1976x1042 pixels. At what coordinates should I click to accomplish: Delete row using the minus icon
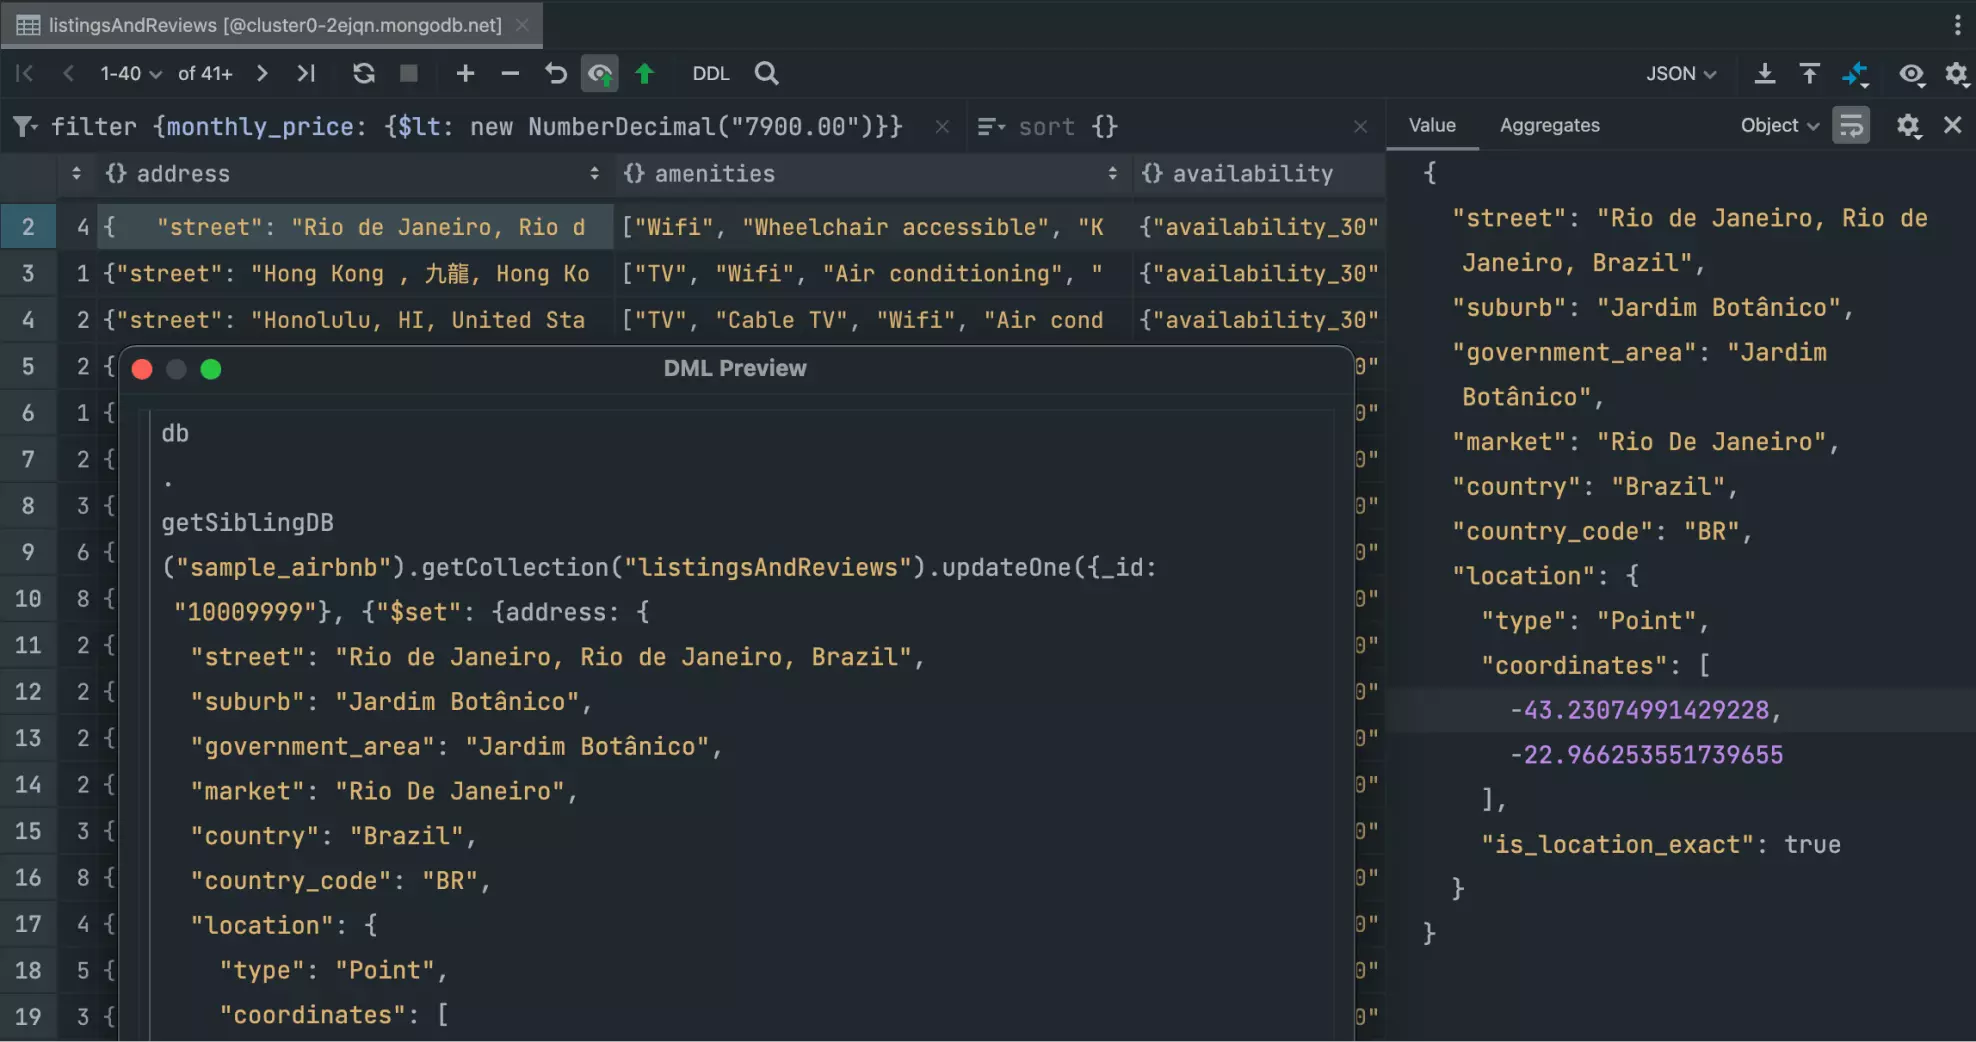pyautogui.click(x=510, y=73)
